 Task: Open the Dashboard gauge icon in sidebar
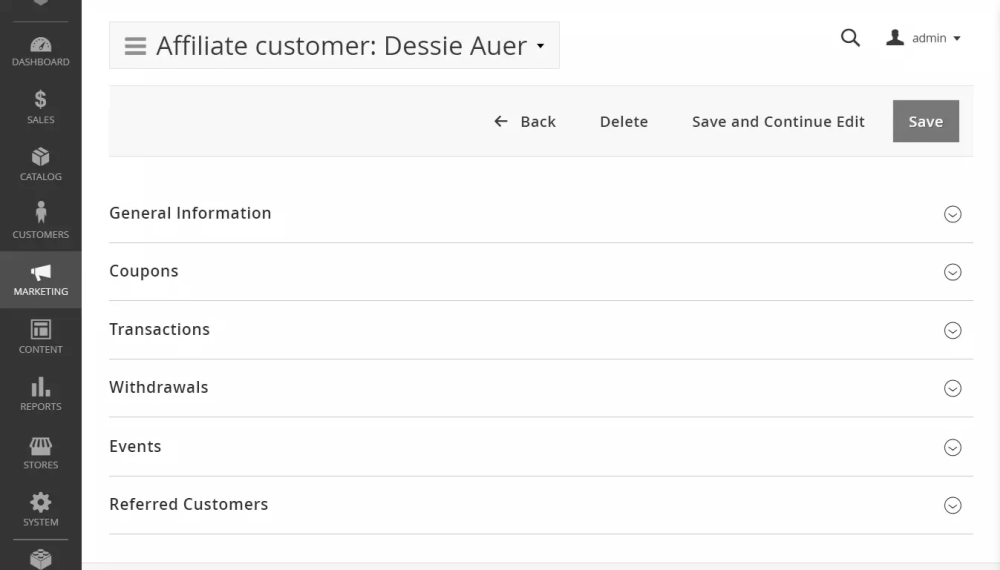(x=40, y=46)
